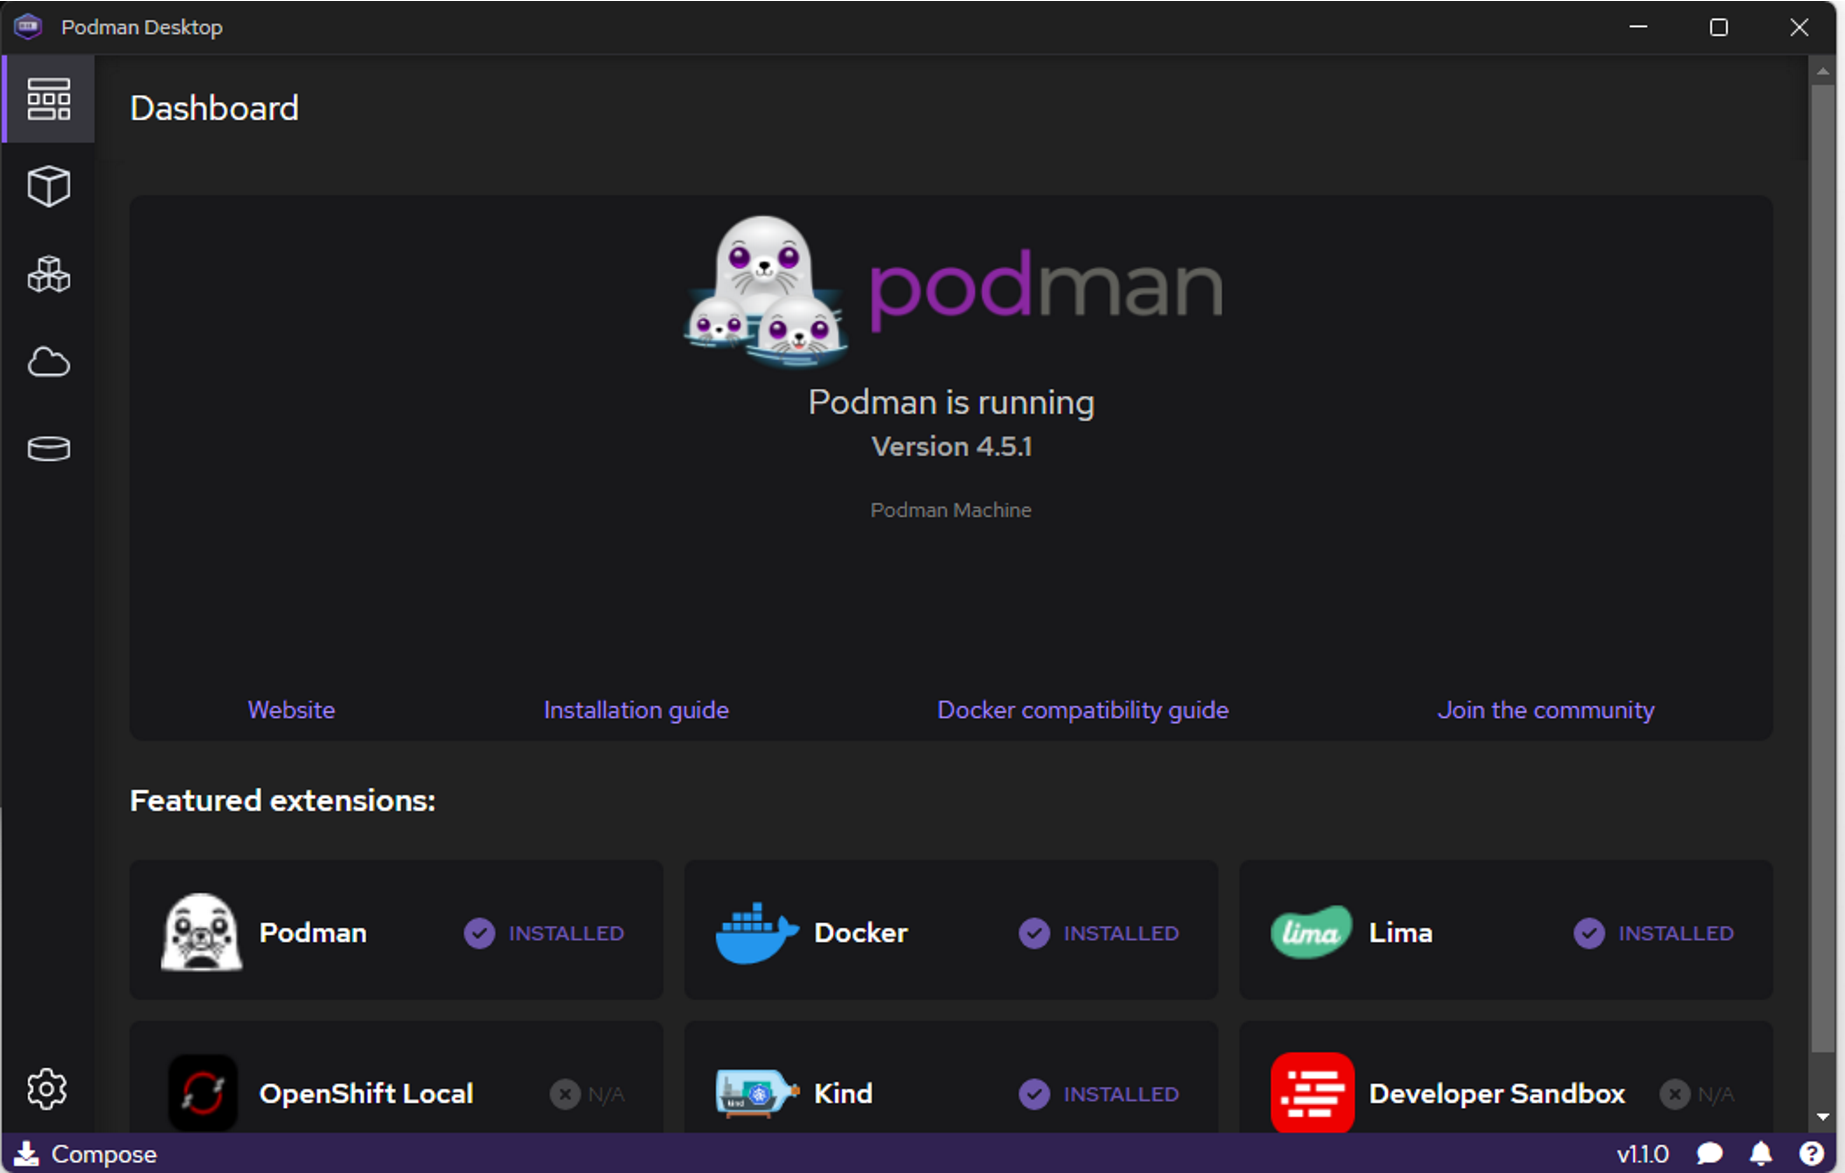Open the Containers cube icon in sidebar

[49, 186]
